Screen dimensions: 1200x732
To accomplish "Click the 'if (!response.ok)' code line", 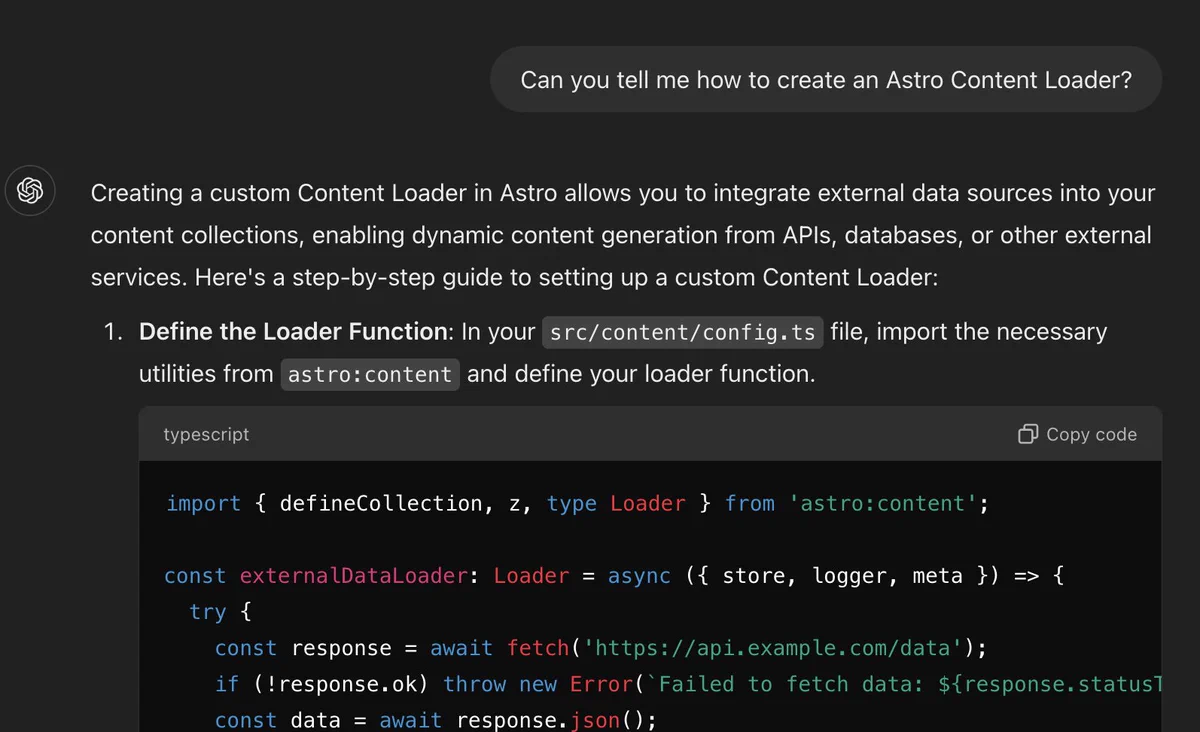I will point(688,684).
